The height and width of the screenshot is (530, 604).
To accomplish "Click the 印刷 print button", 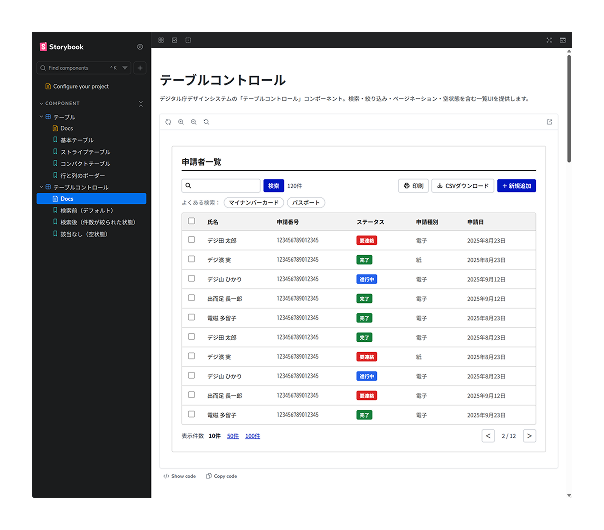I will 413,186.
